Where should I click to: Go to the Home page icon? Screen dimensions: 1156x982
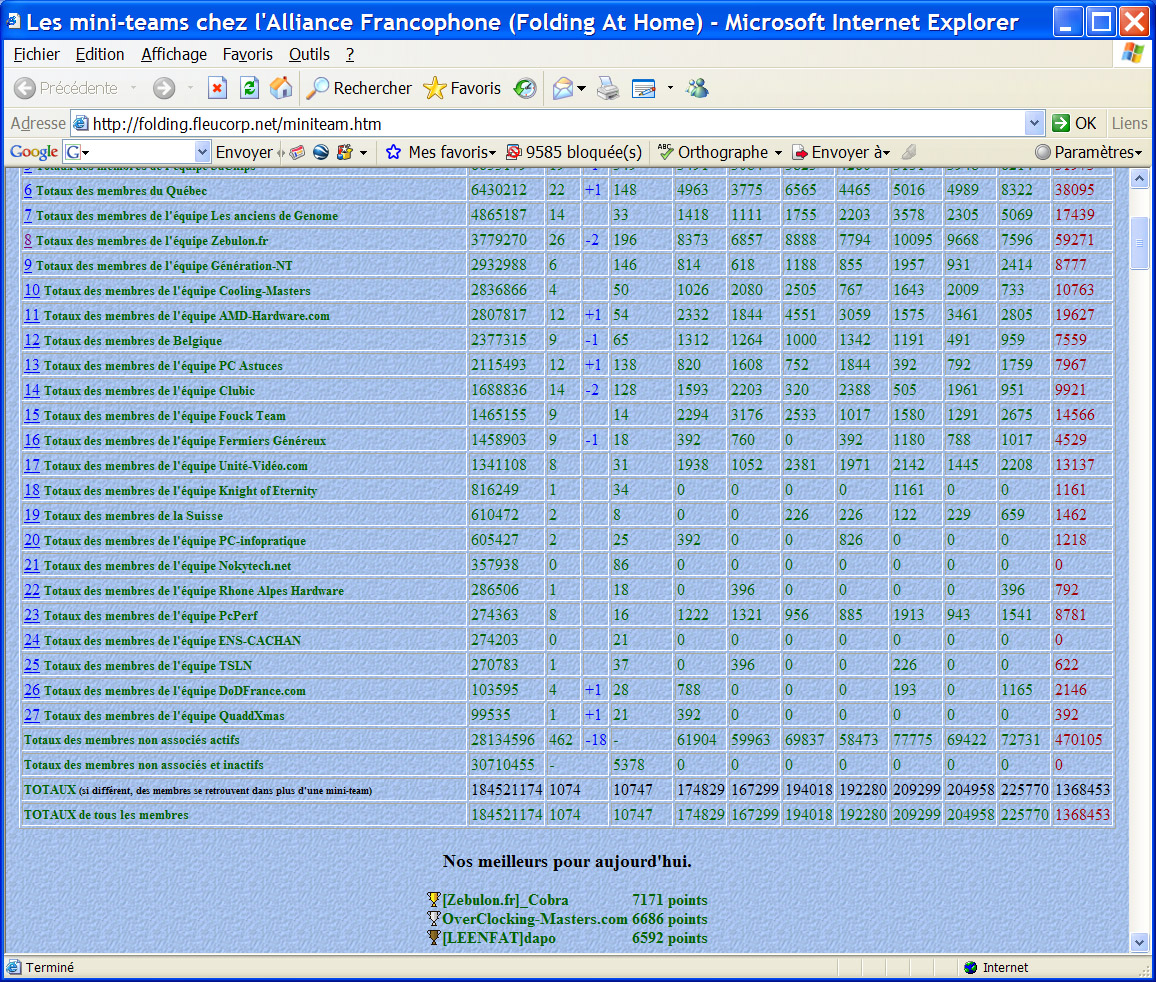(281, 88)
